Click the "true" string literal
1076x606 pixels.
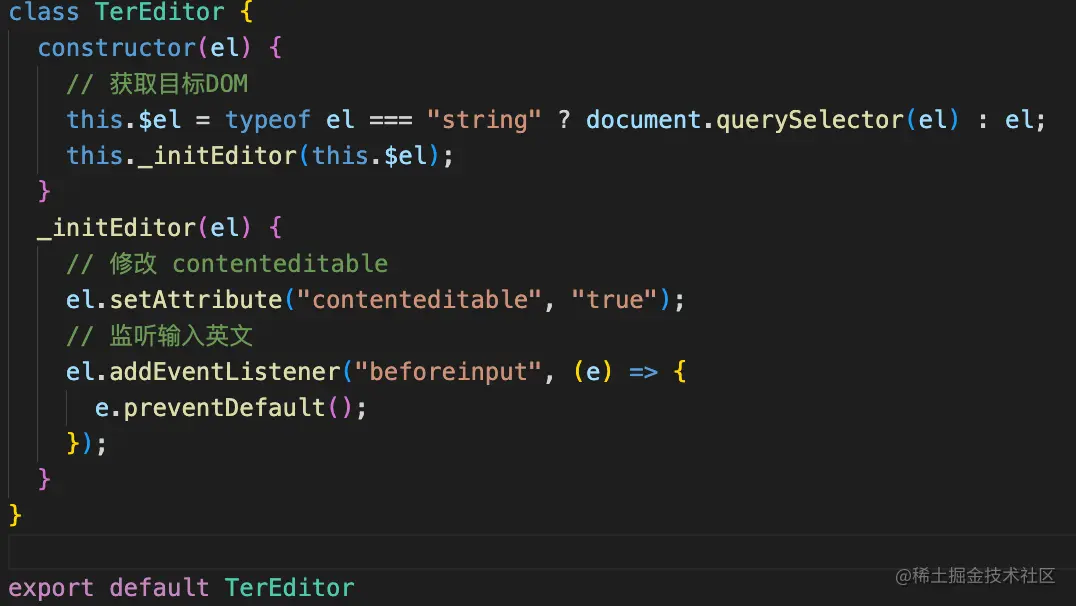pos(614,299)
